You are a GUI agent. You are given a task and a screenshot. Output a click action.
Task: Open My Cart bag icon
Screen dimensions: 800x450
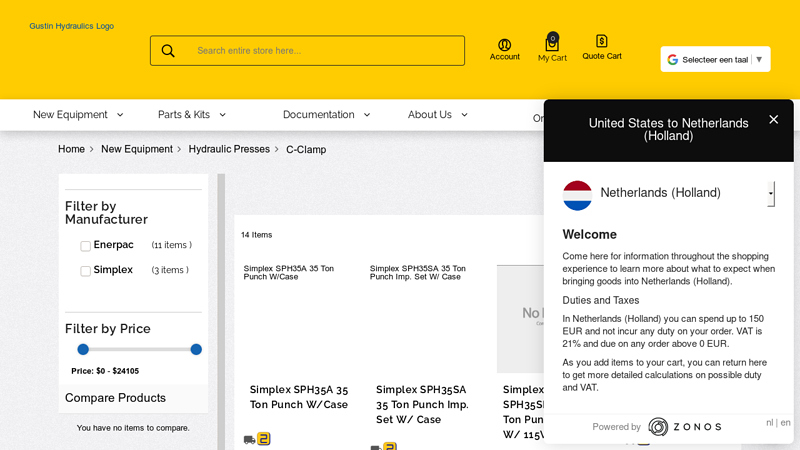pos(552,44)
